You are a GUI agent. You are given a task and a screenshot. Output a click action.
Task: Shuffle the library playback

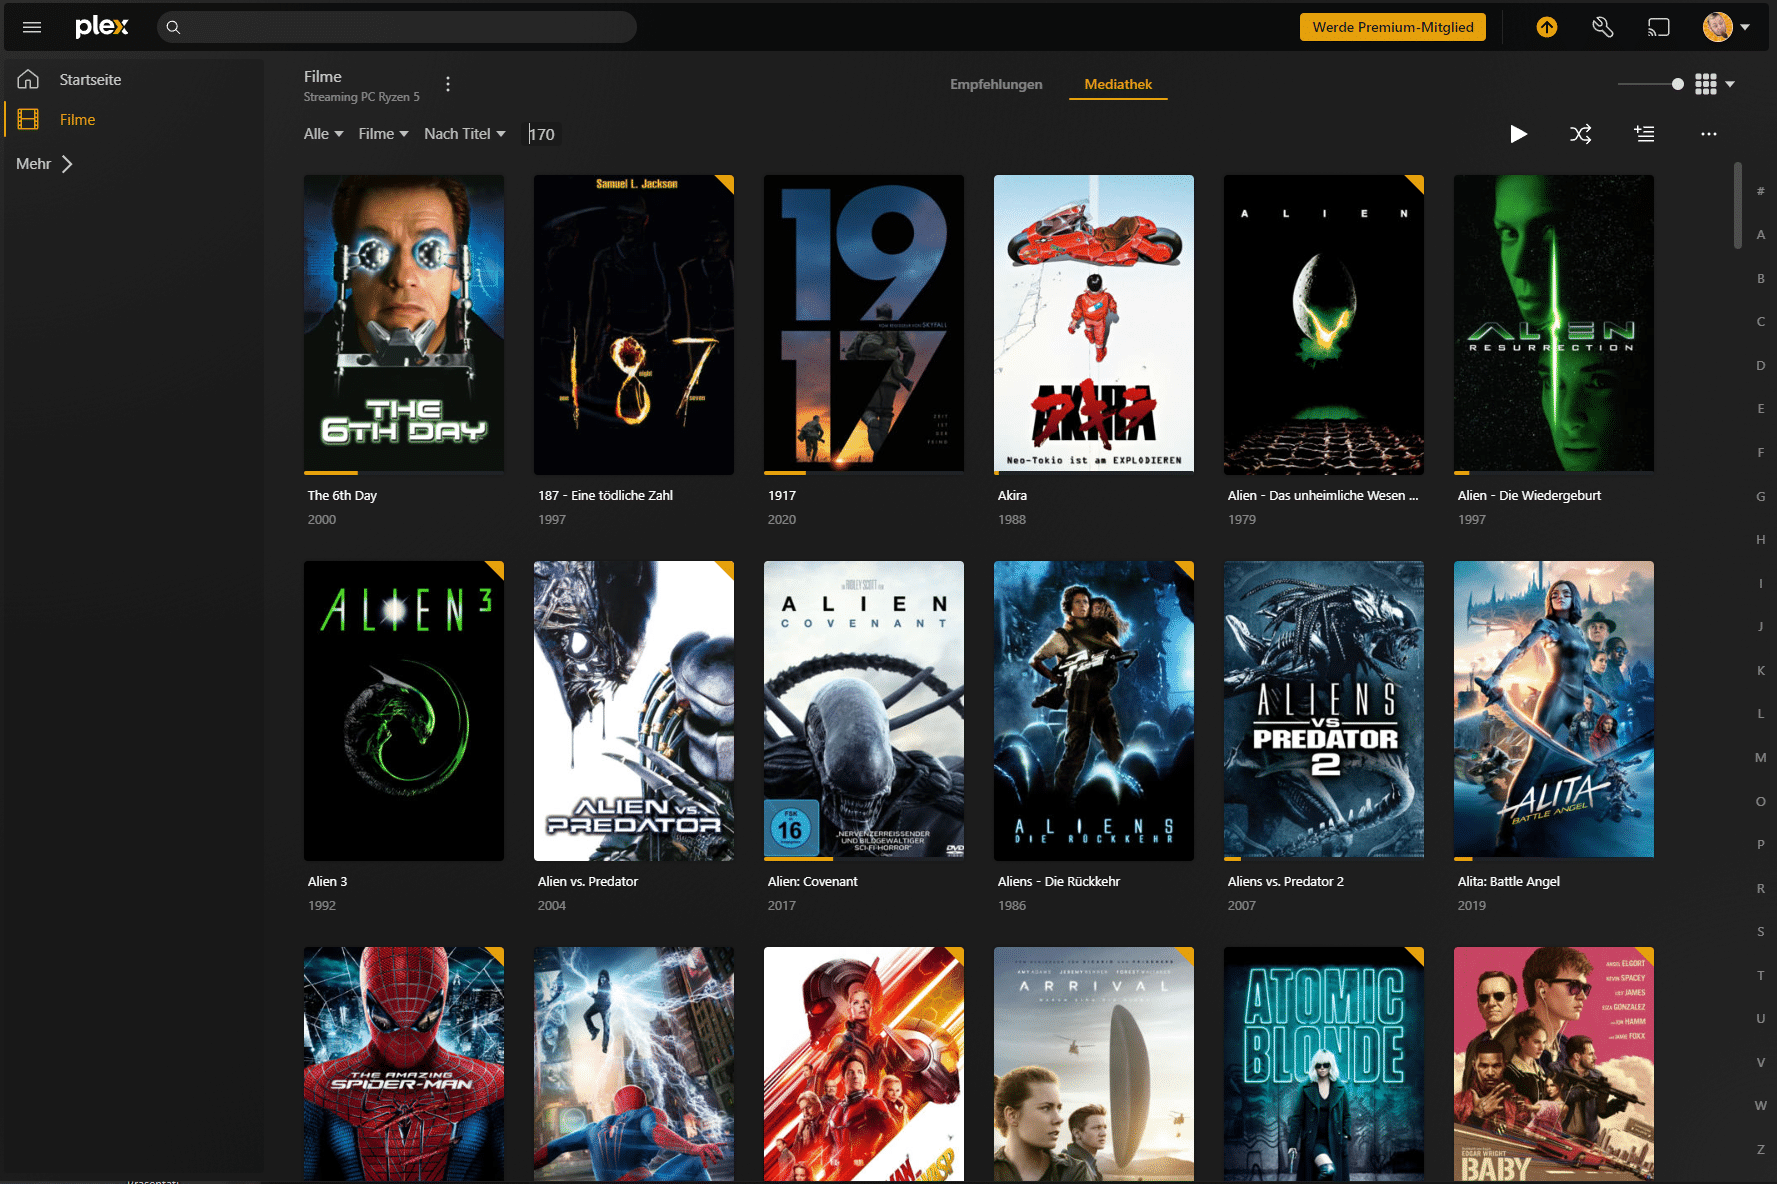(1581, 134)
